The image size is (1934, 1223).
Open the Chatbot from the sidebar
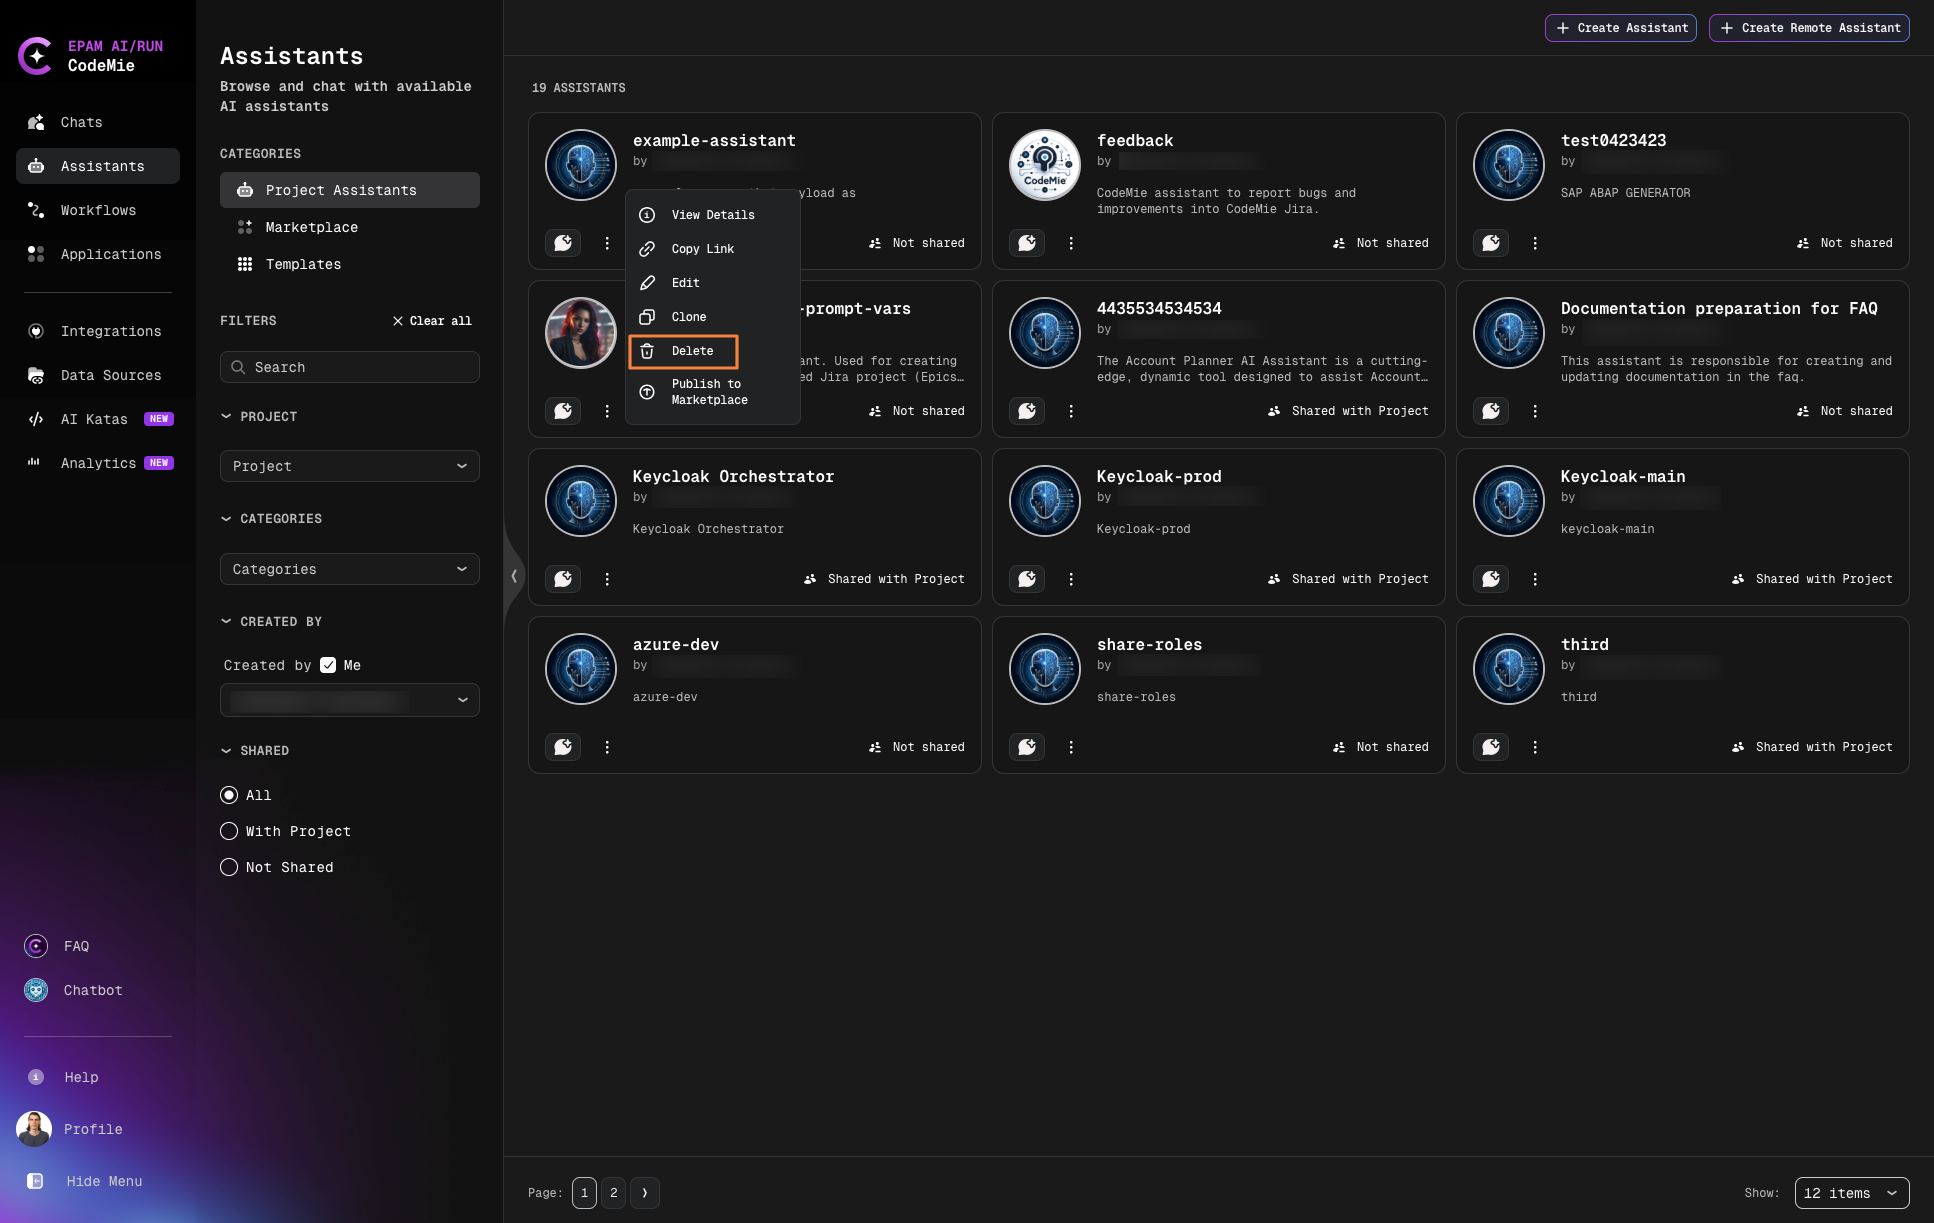coord(92,990)
